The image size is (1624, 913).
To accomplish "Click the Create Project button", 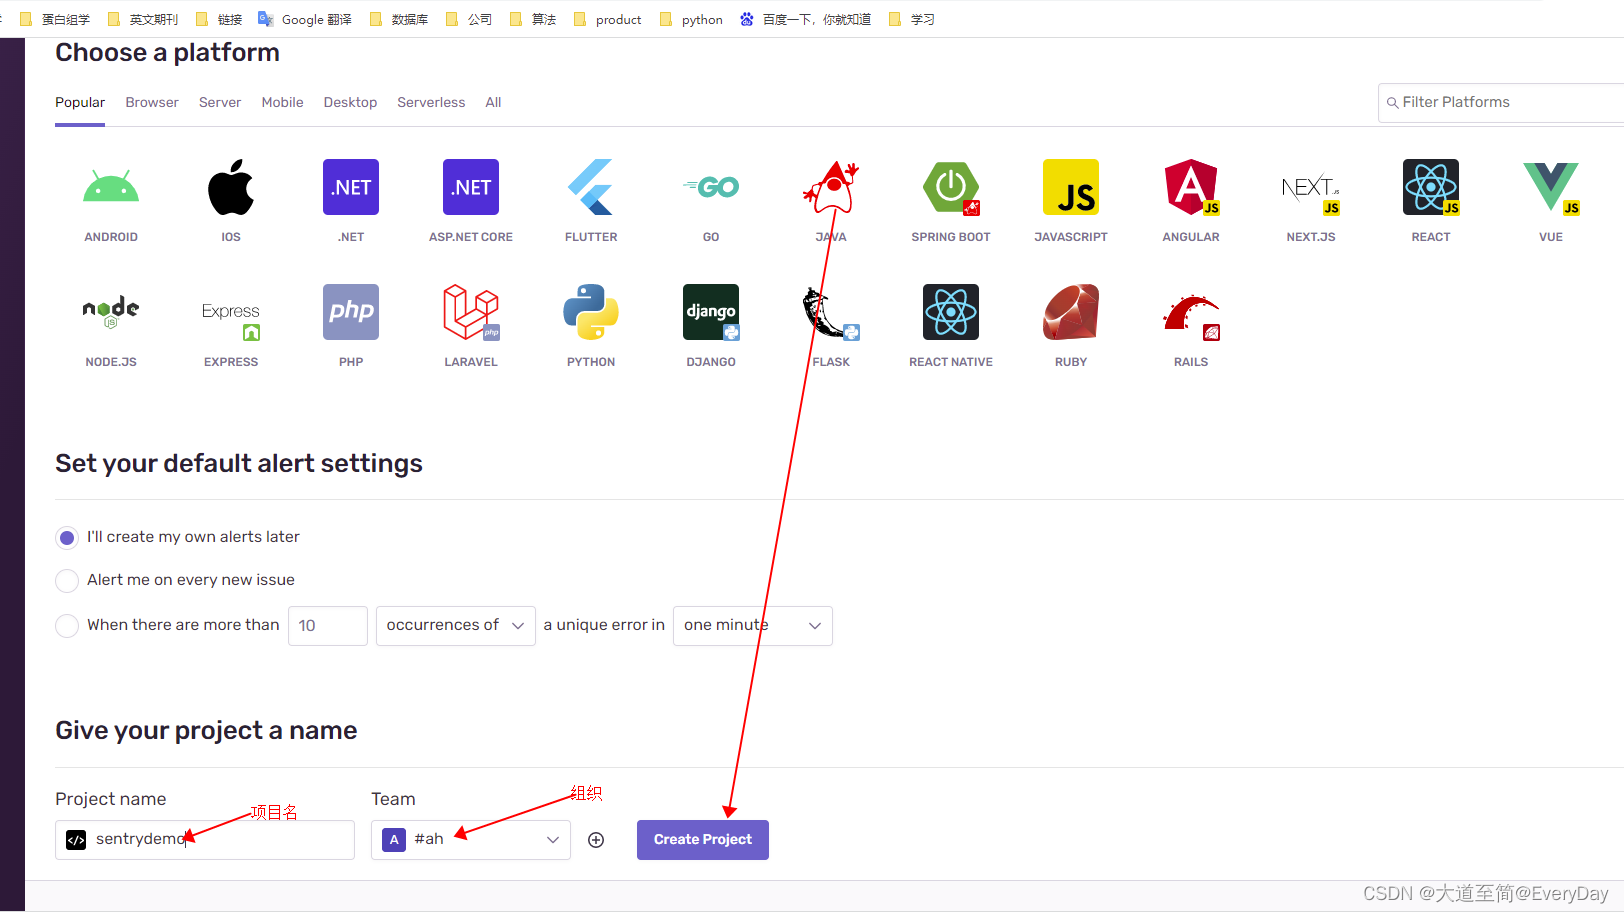I will point(703,840).
